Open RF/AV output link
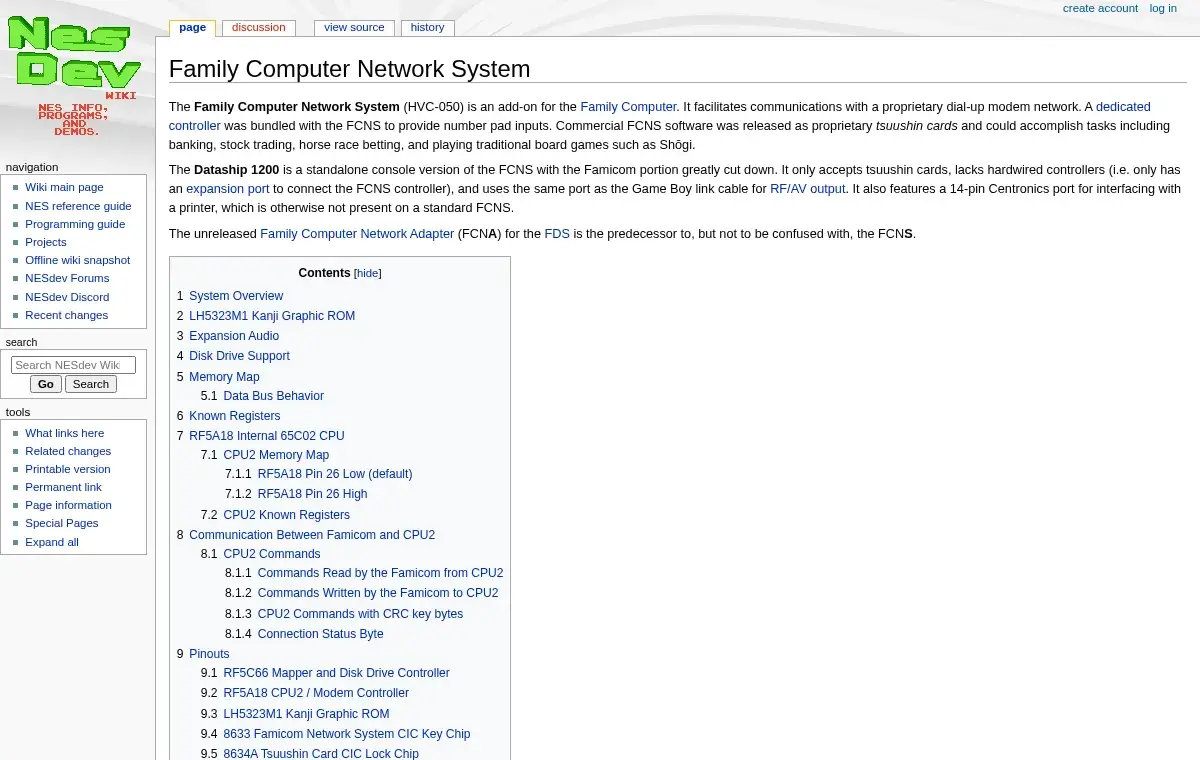 (807, 188)
